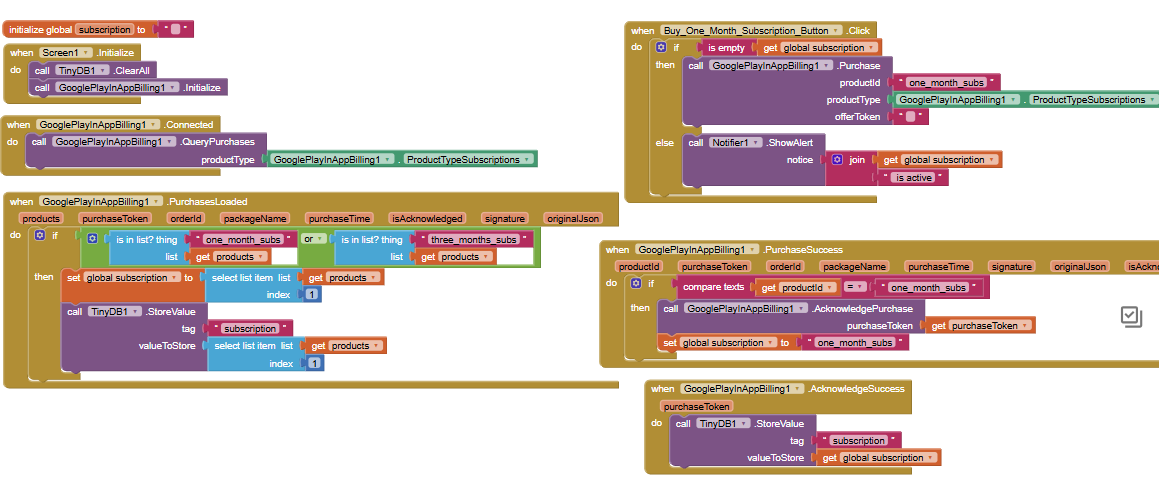Open mutator gear on the green or block

(x=92, y=239)
